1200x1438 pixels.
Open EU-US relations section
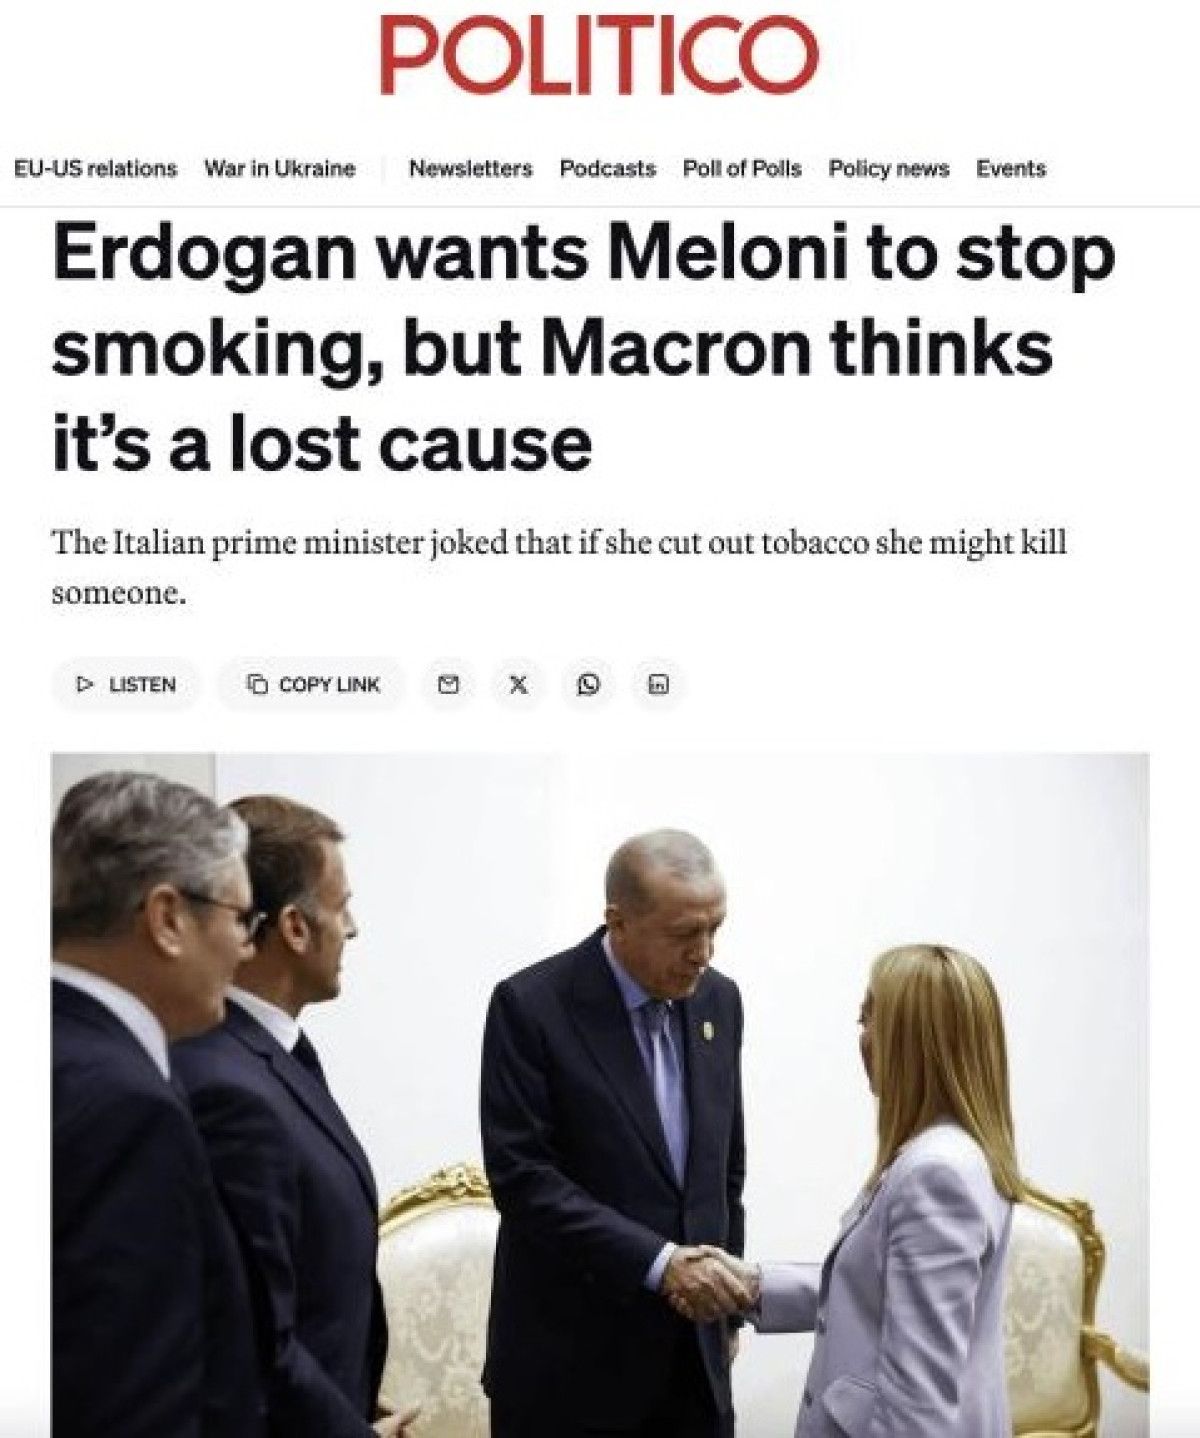point(95,169)
